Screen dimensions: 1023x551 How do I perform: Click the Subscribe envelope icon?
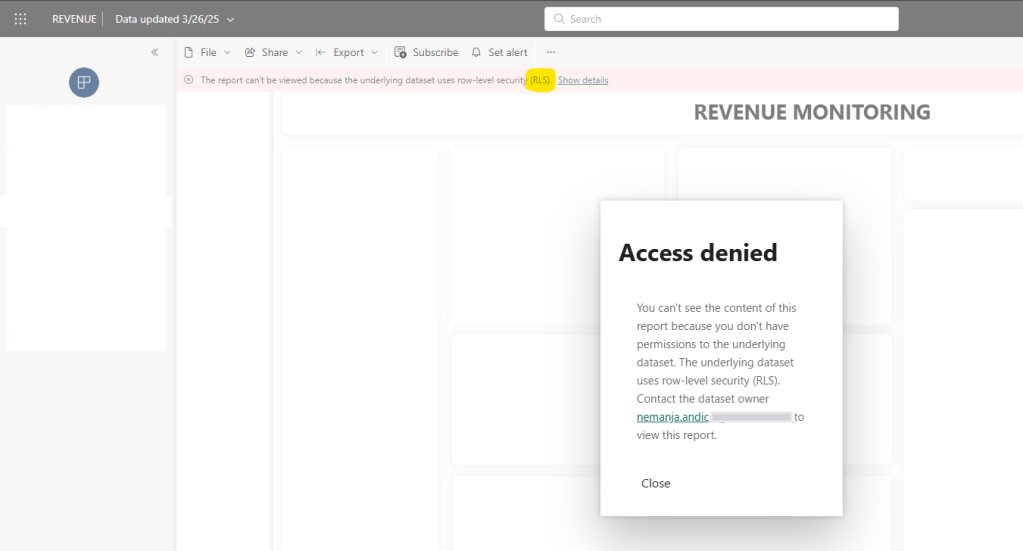400,52
